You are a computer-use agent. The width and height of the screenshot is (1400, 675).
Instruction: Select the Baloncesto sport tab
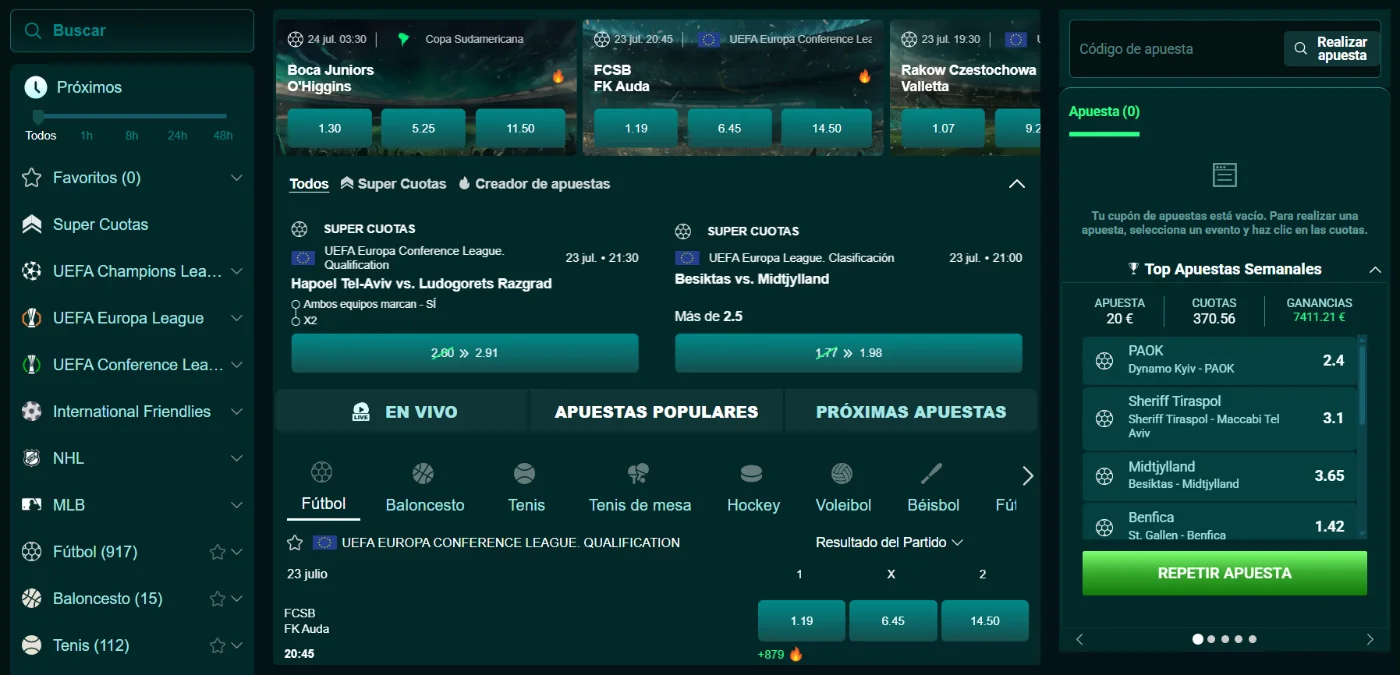point(425,488)
